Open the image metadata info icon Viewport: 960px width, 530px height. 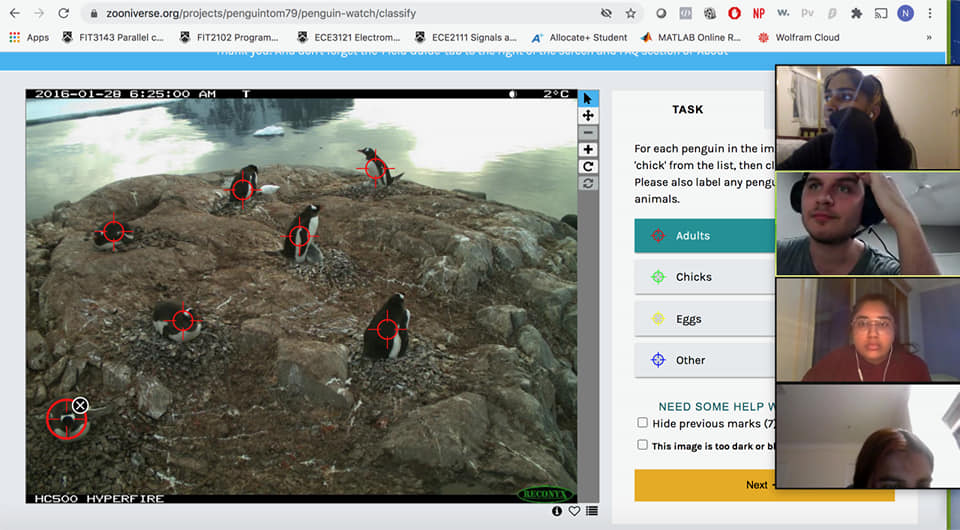click(x=557, y=511)
